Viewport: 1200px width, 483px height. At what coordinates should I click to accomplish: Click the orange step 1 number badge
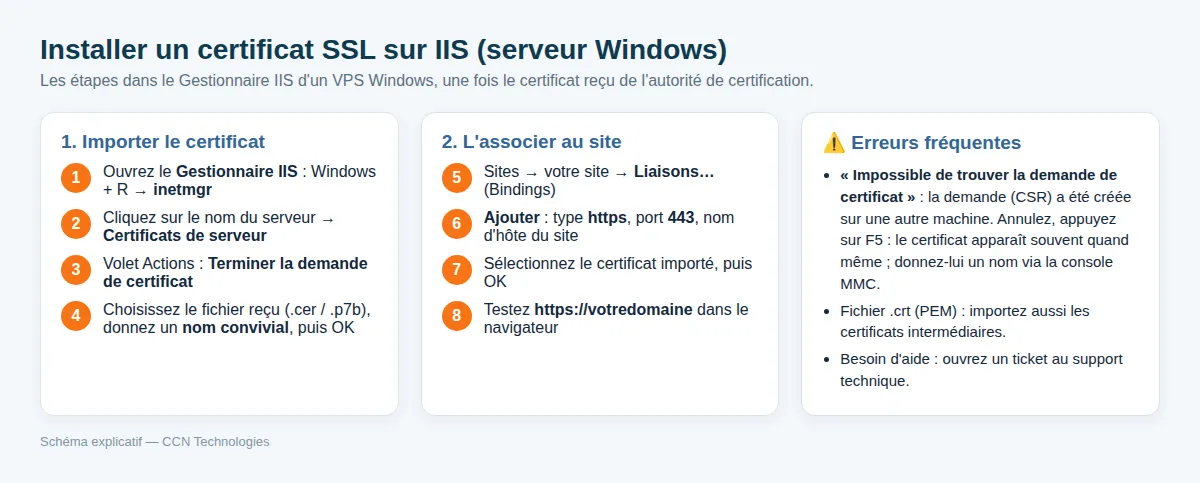pos(76,179)
